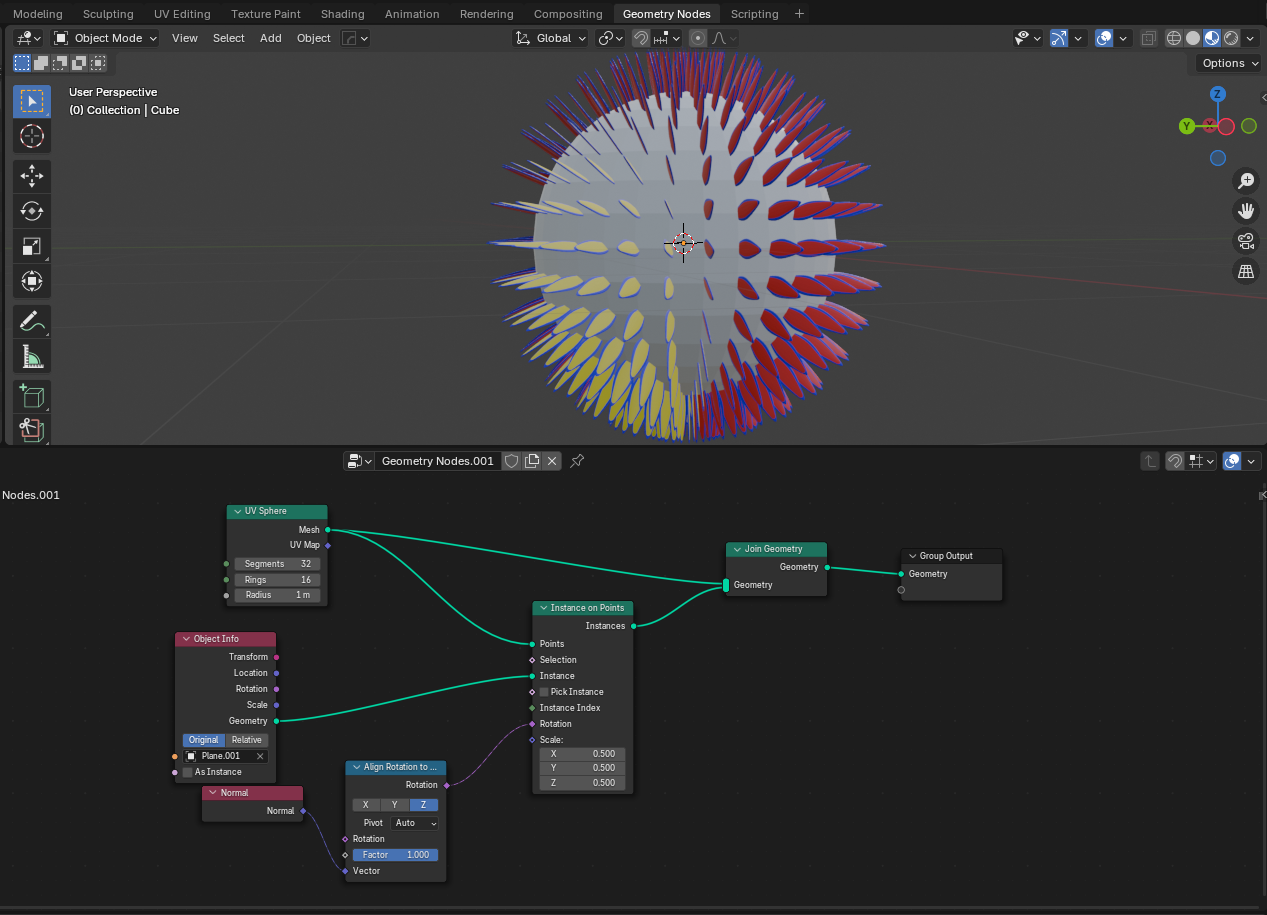Open node tree type dropdown
1267x915 pixels.
[360, 461]
